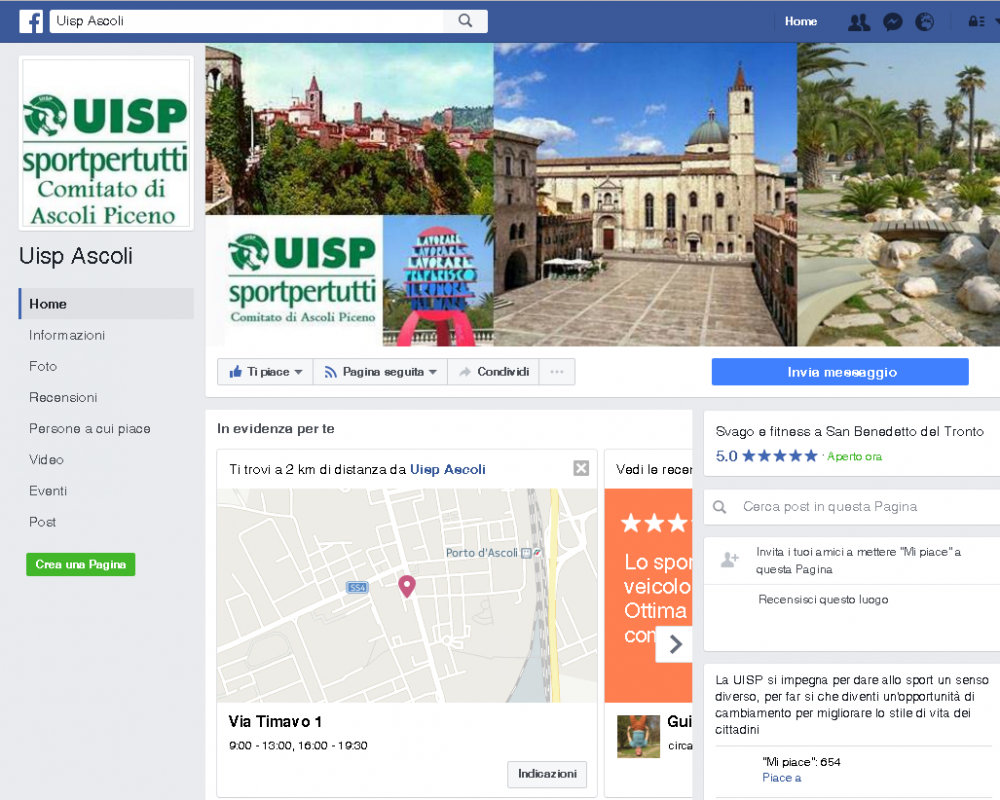The image size is (1000, 800).
Task: Open privacy shortcuts lock icon
Action: pyautogui.click(x=976, y=22)
